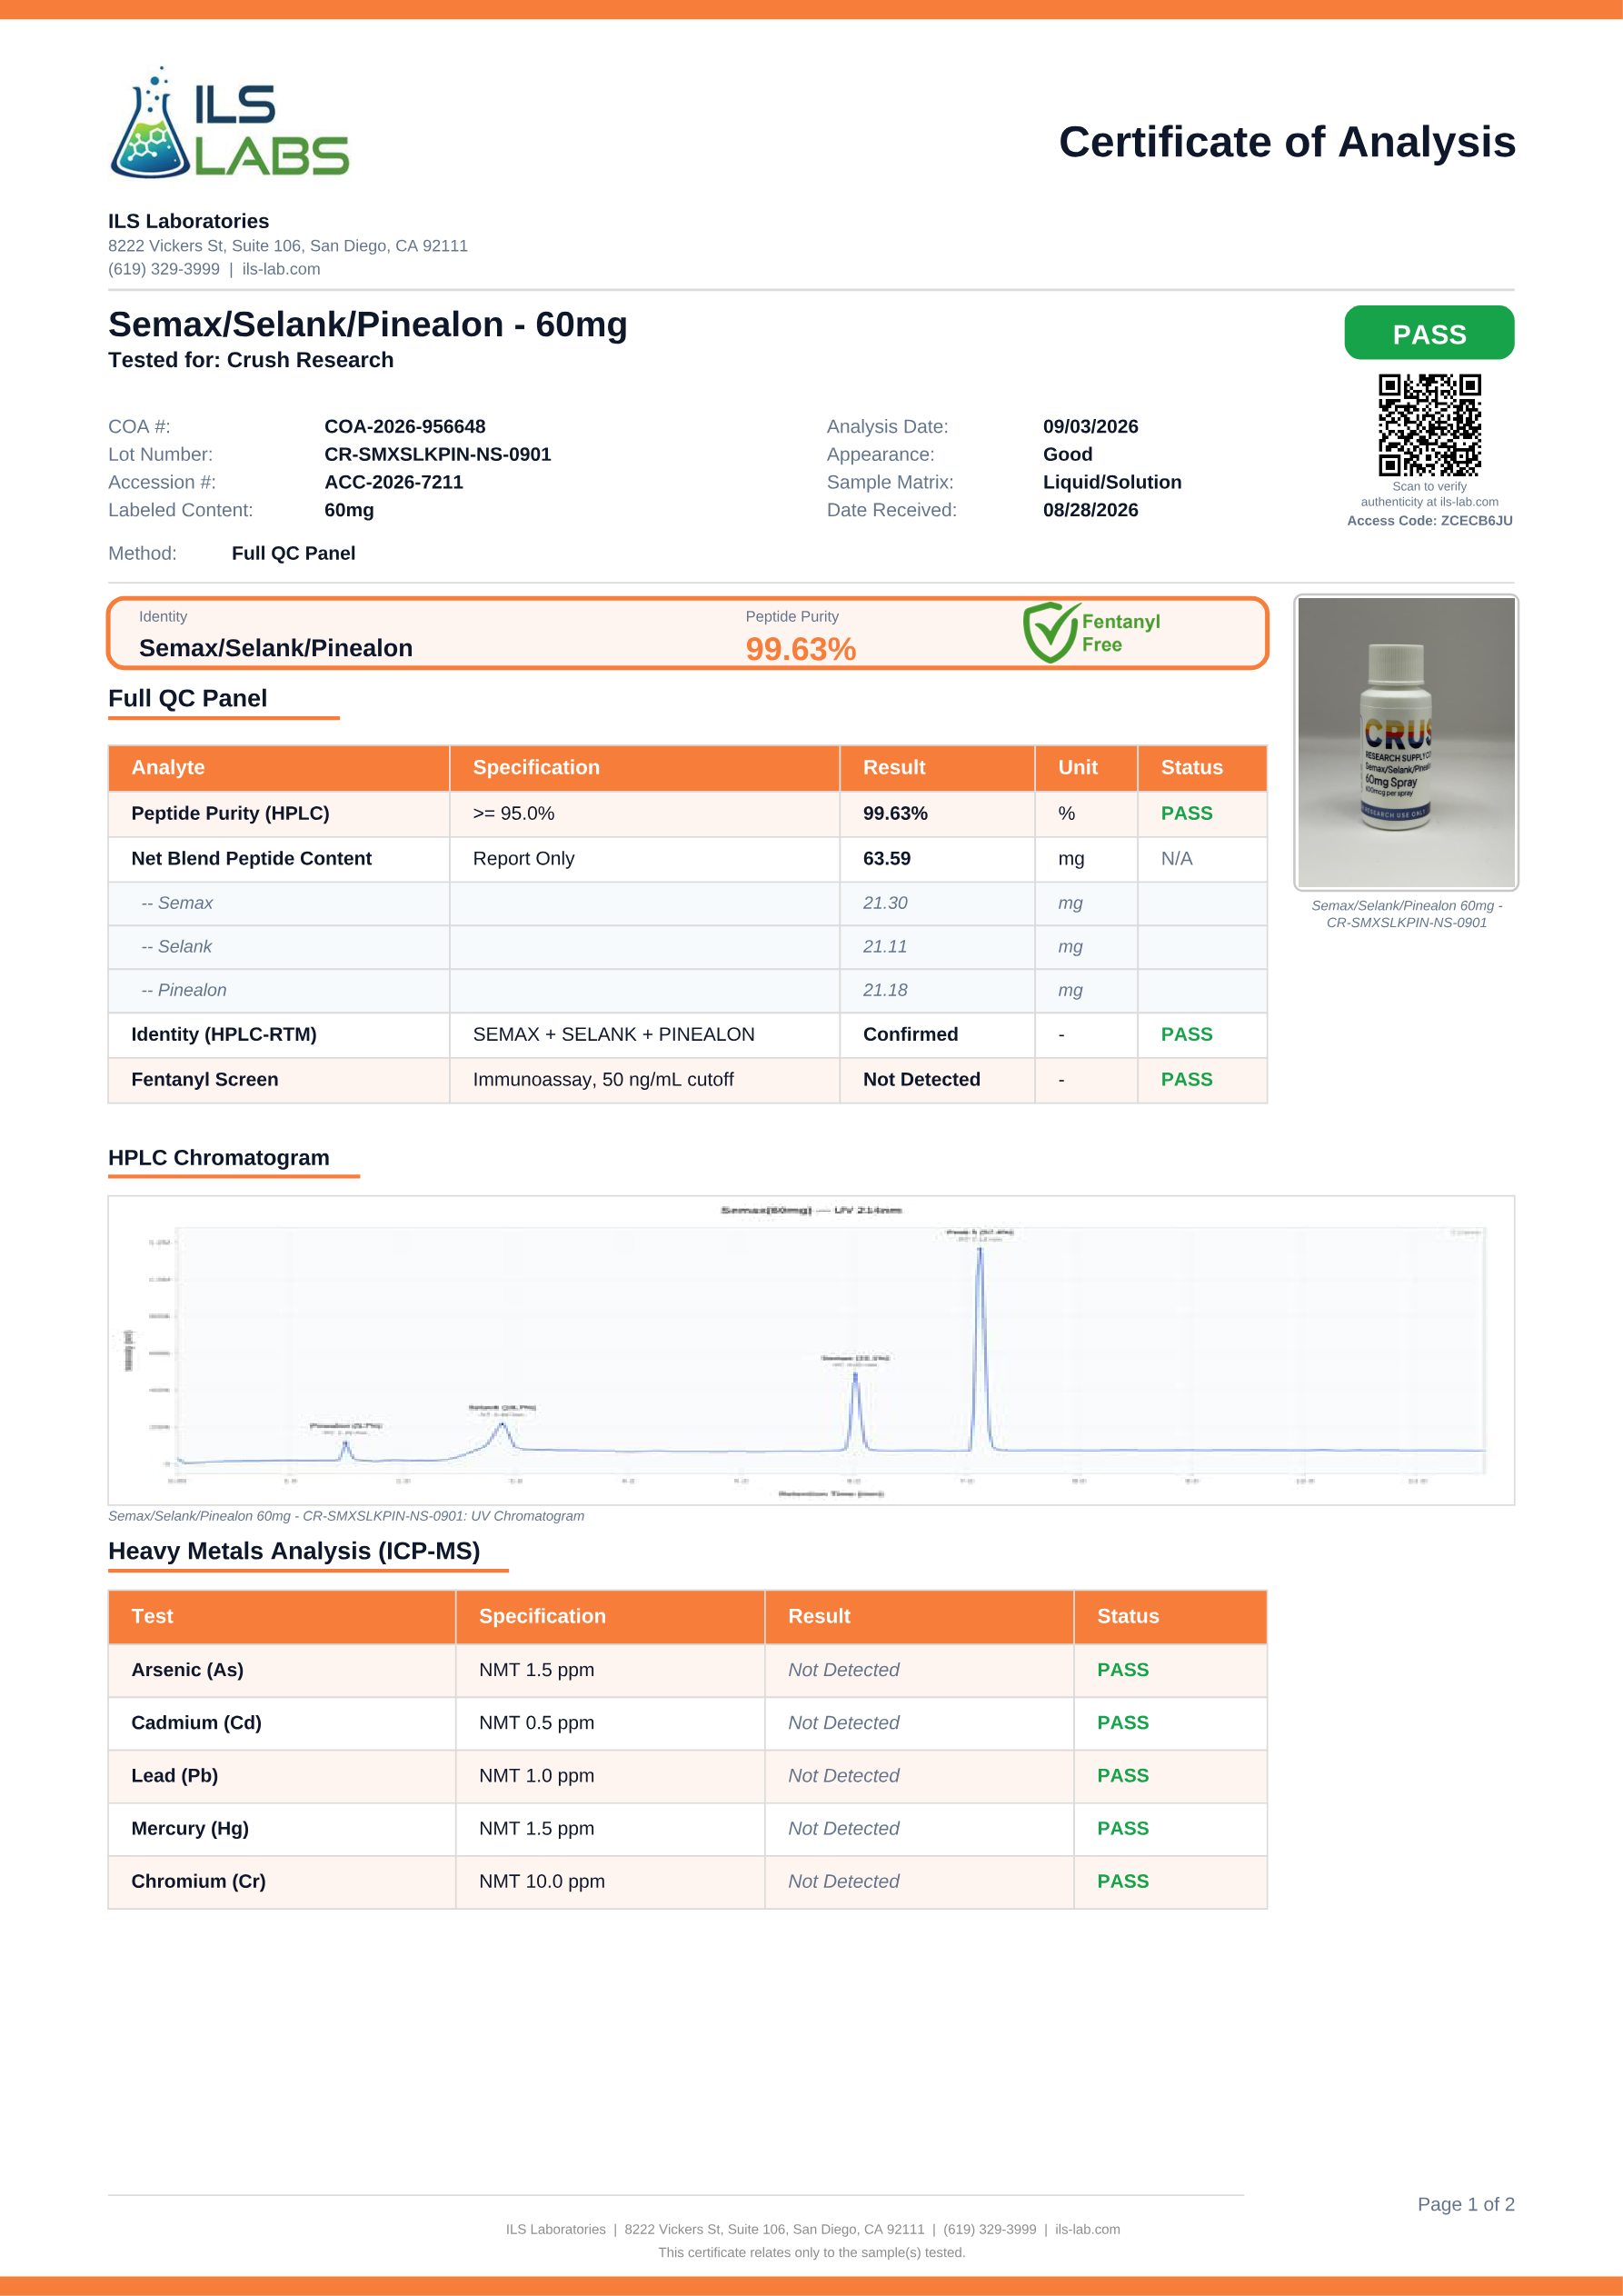Select the Lead (Pb) row
This screenshot has height=2296, width=1623.
(688, 1776)
